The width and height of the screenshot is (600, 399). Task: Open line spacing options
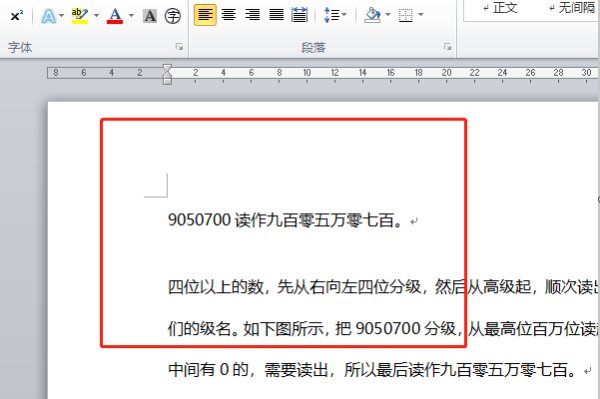click(335, 15)
